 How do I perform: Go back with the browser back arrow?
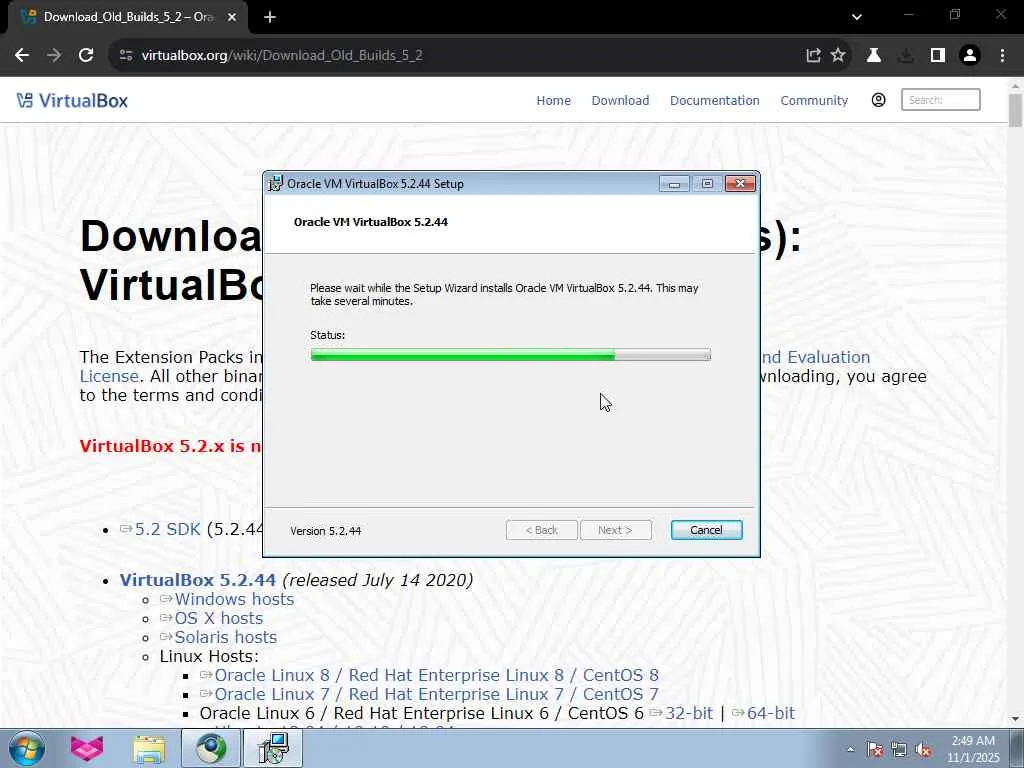(x=22, y=56)
